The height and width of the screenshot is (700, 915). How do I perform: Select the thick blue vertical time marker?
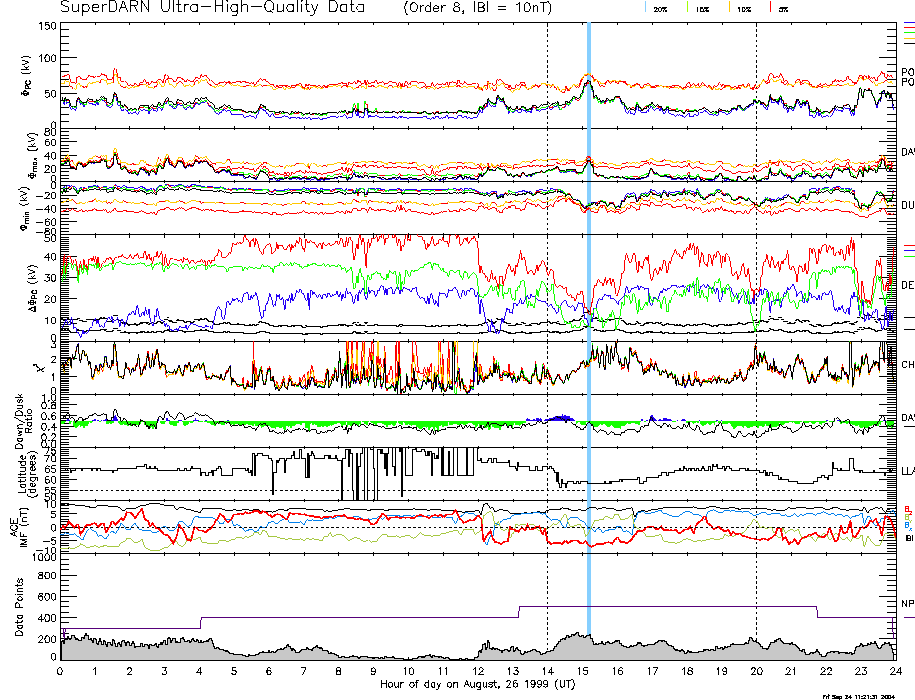click(x=589, y=327)
